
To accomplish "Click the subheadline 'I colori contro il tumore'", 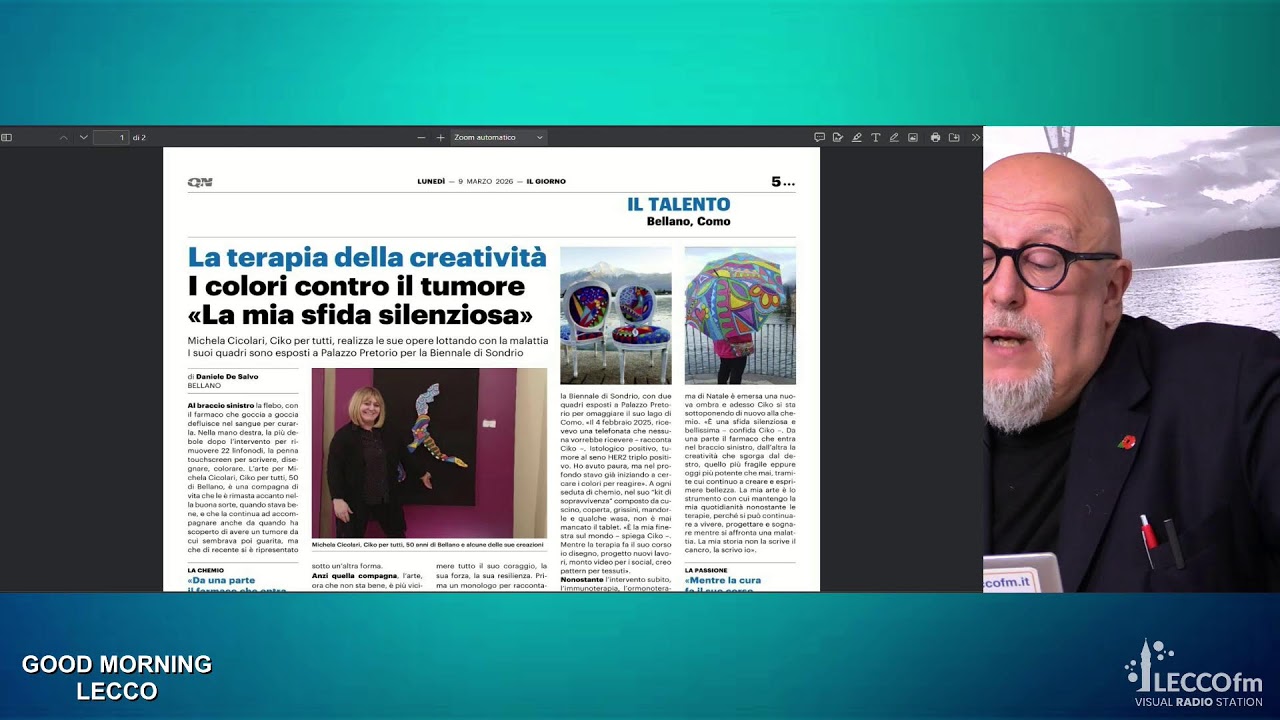I will pyautogui.click(x=356, y=286).
